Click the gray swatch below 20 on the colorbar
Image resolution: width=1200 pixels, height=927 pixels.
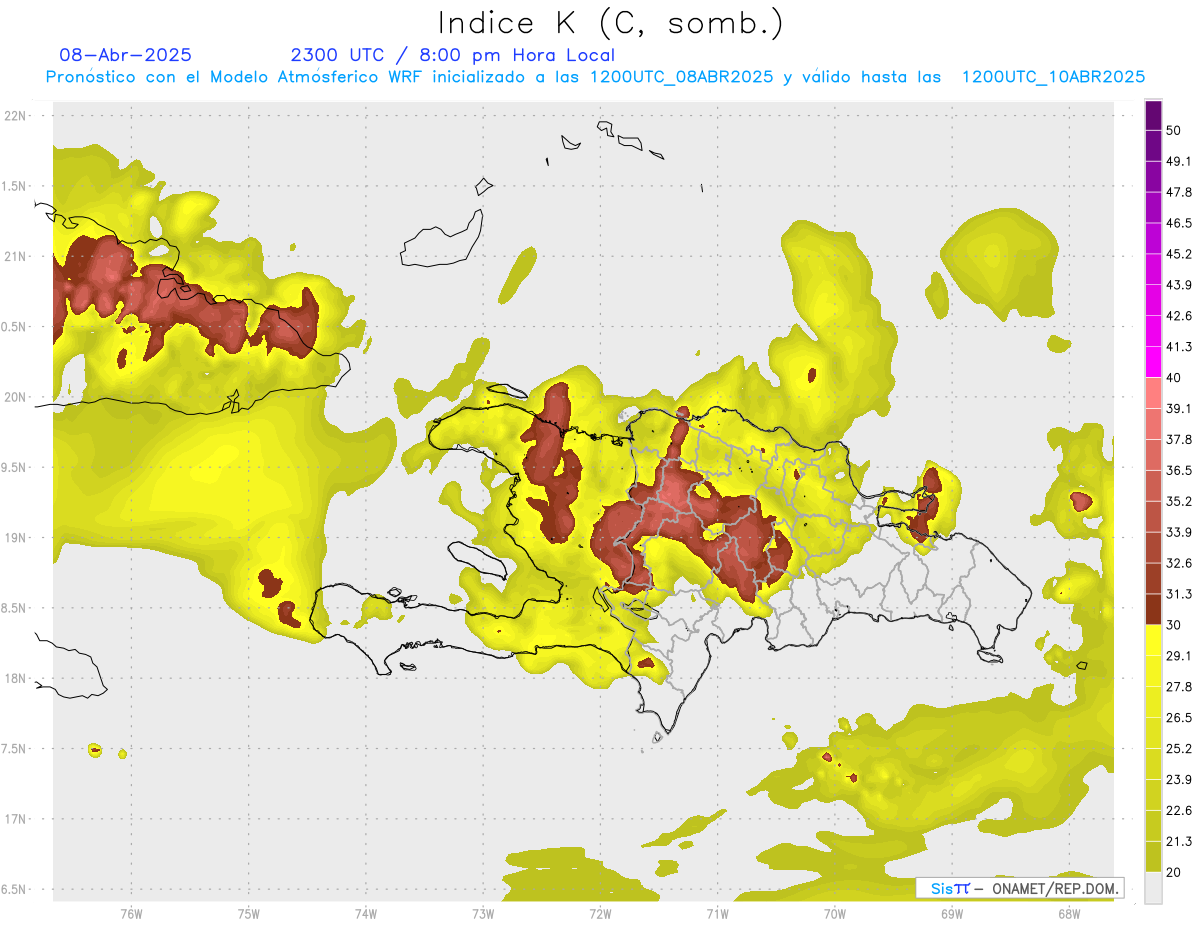coord(1153,888)
